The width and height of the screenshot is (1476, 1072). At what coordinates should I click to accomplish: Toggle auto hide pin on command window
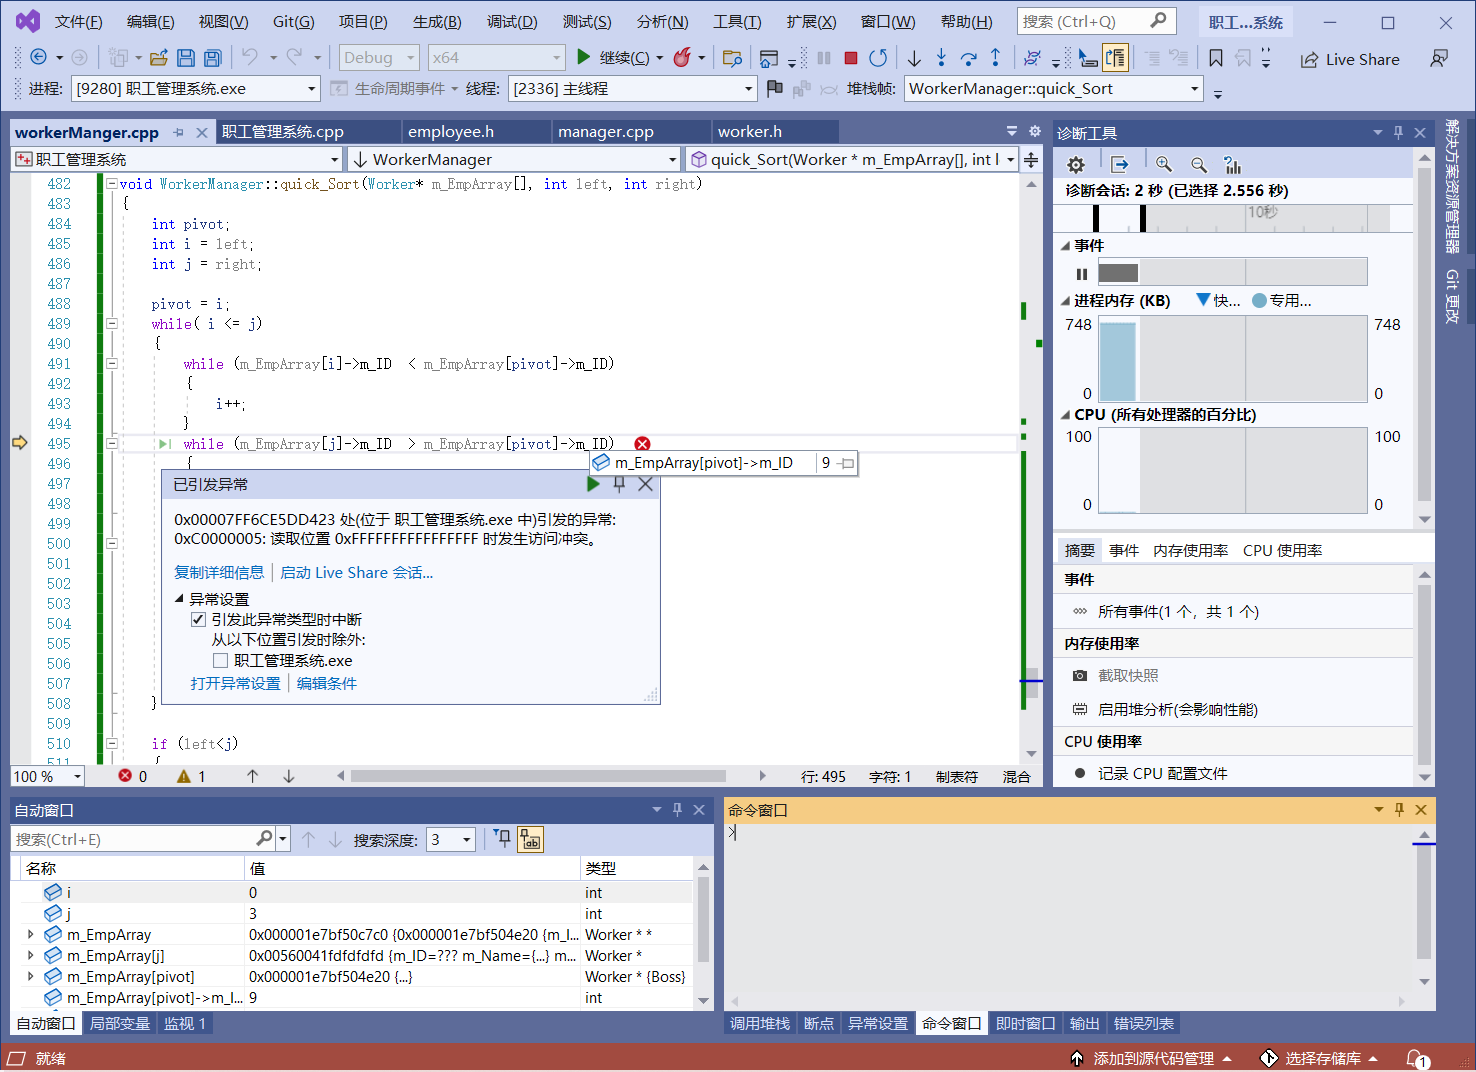point(1399,810)
